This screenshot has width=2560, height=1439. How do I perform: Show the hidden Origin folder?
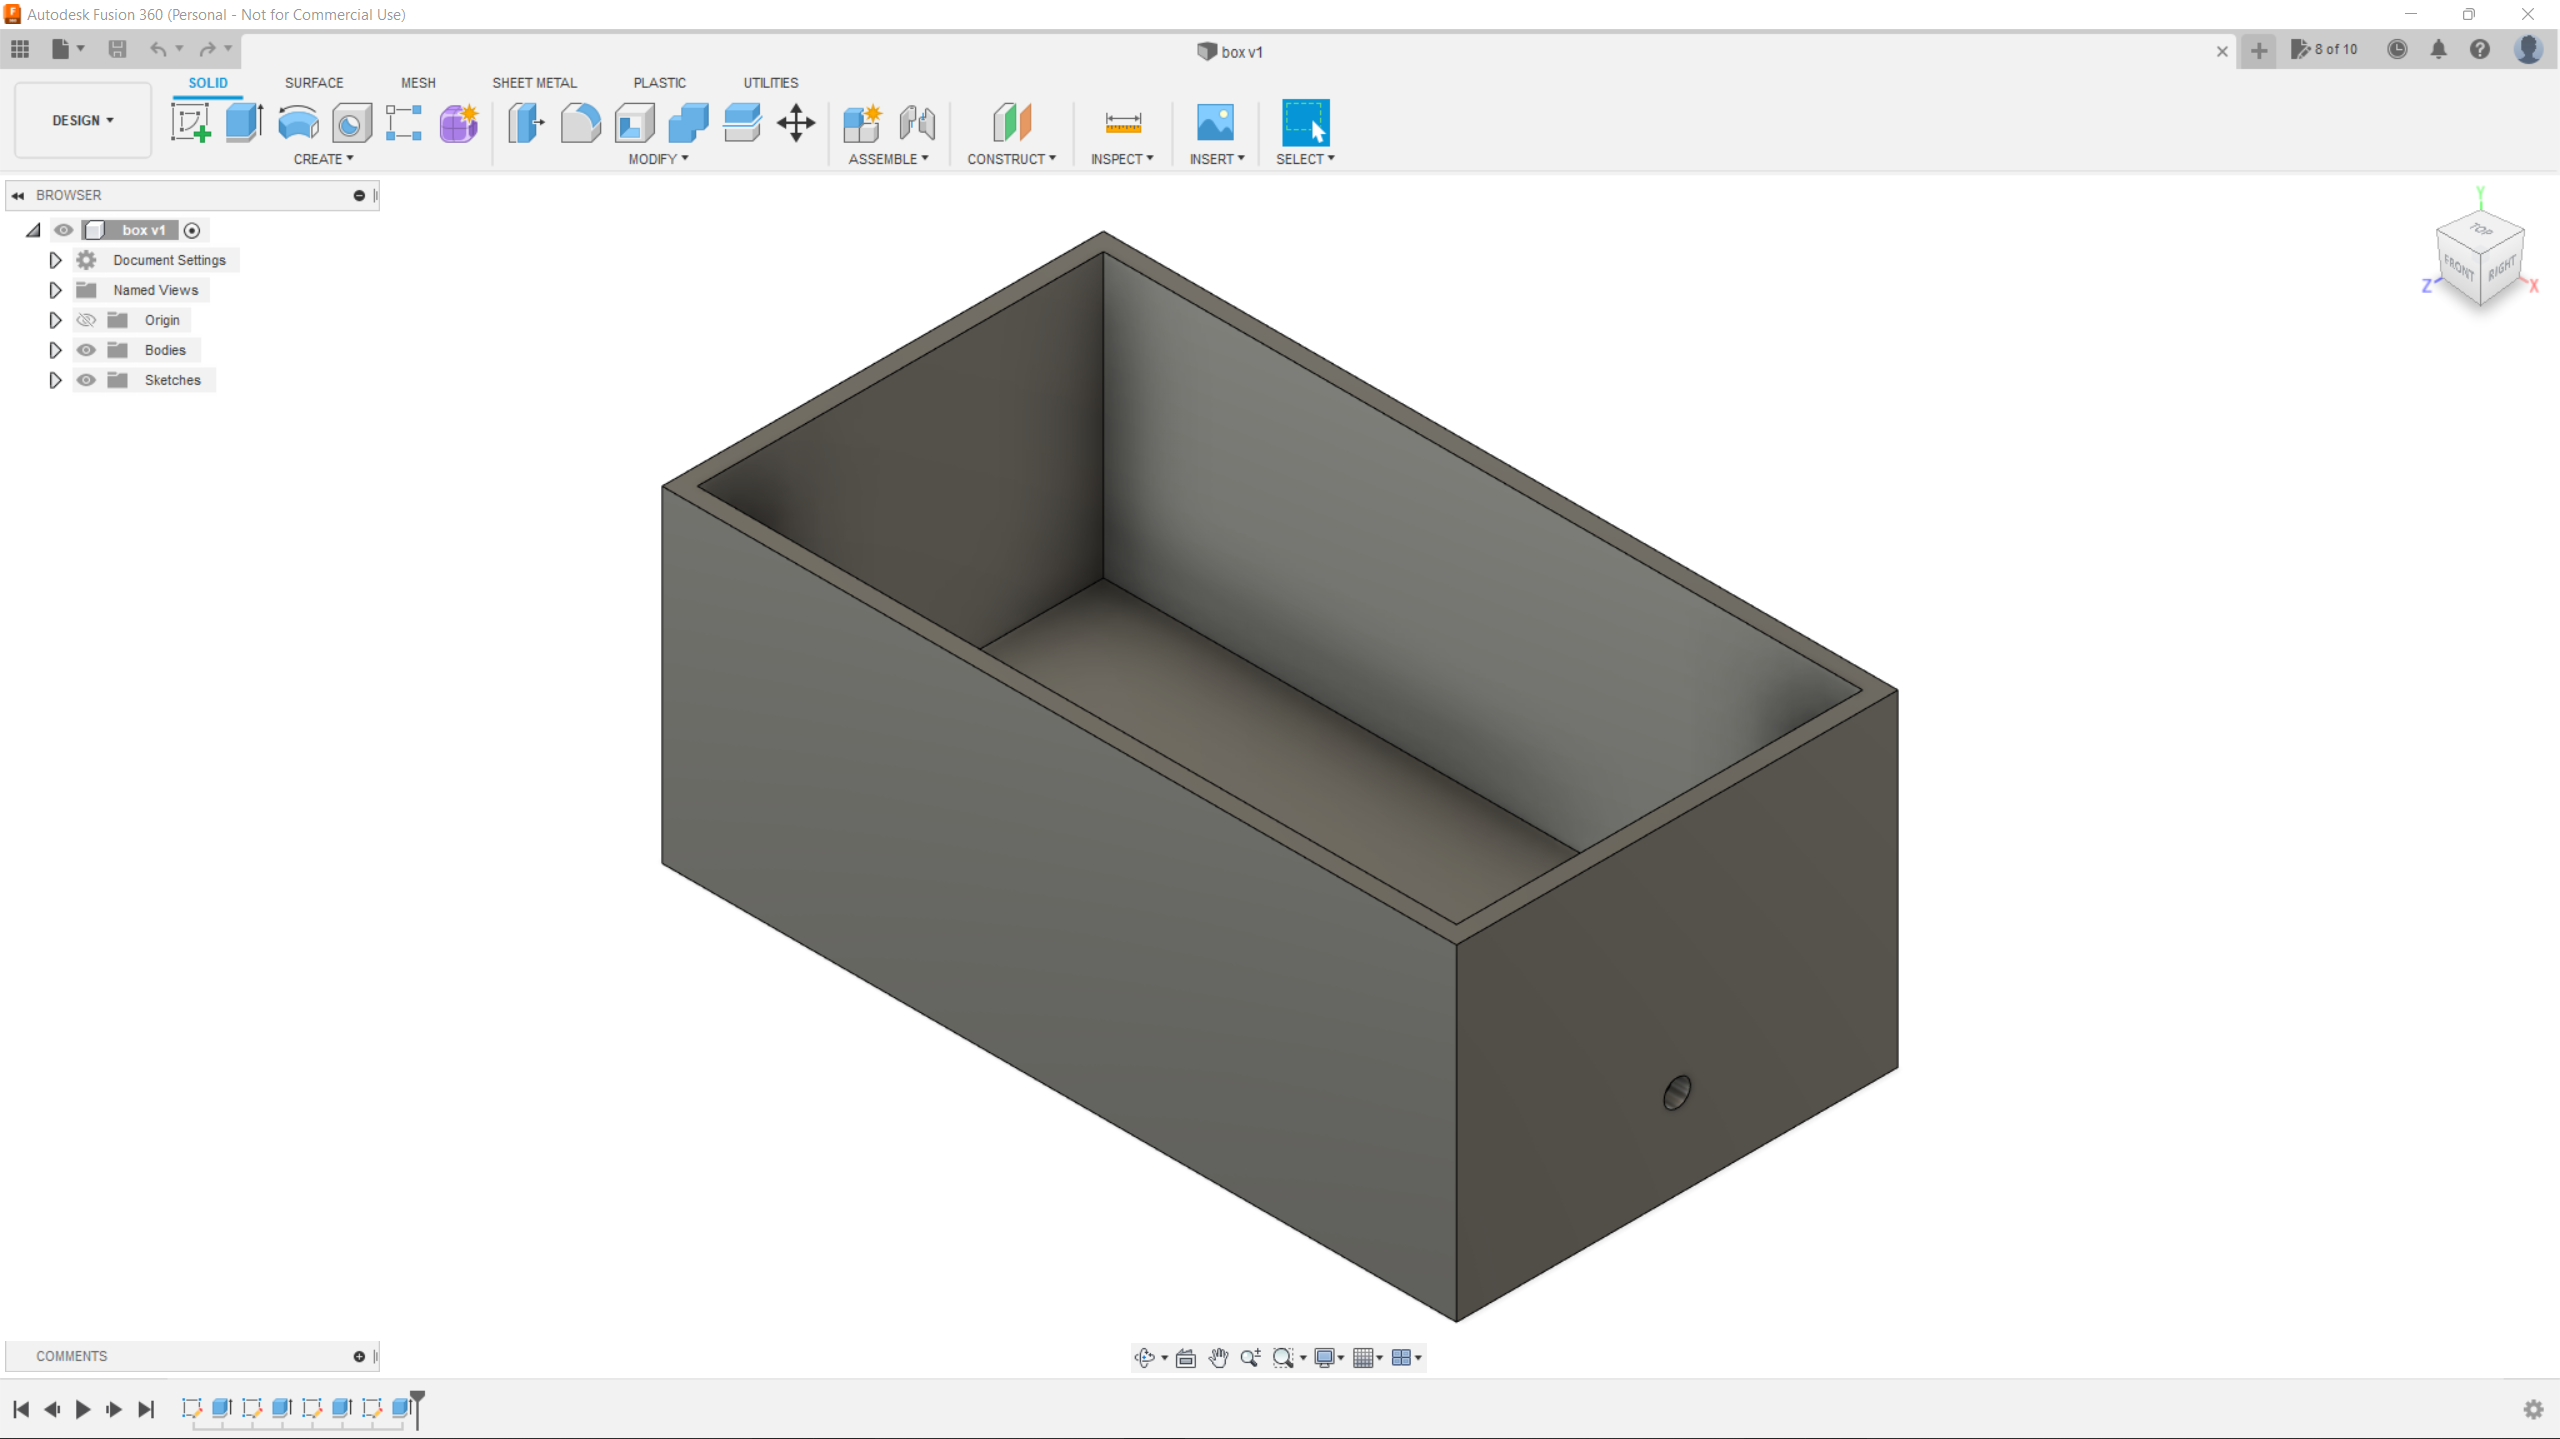[87, 320]
